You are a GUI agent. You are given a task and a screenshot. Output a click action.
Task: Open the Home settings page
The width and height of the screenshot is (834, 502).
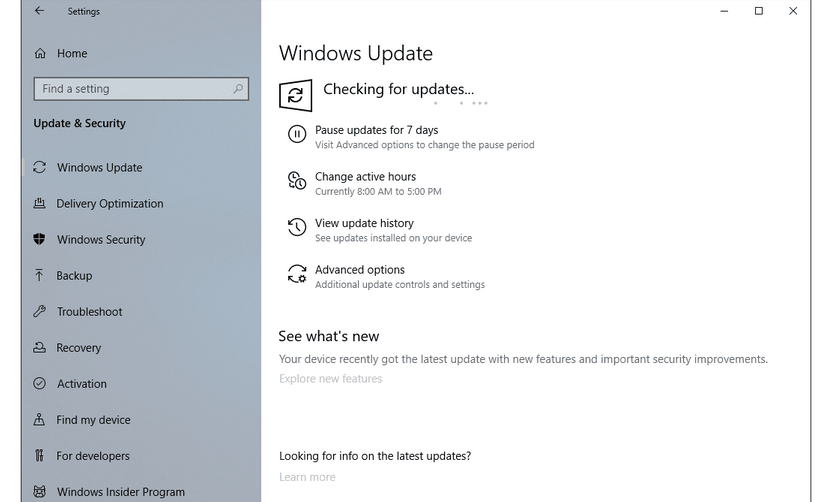point(72,53)
